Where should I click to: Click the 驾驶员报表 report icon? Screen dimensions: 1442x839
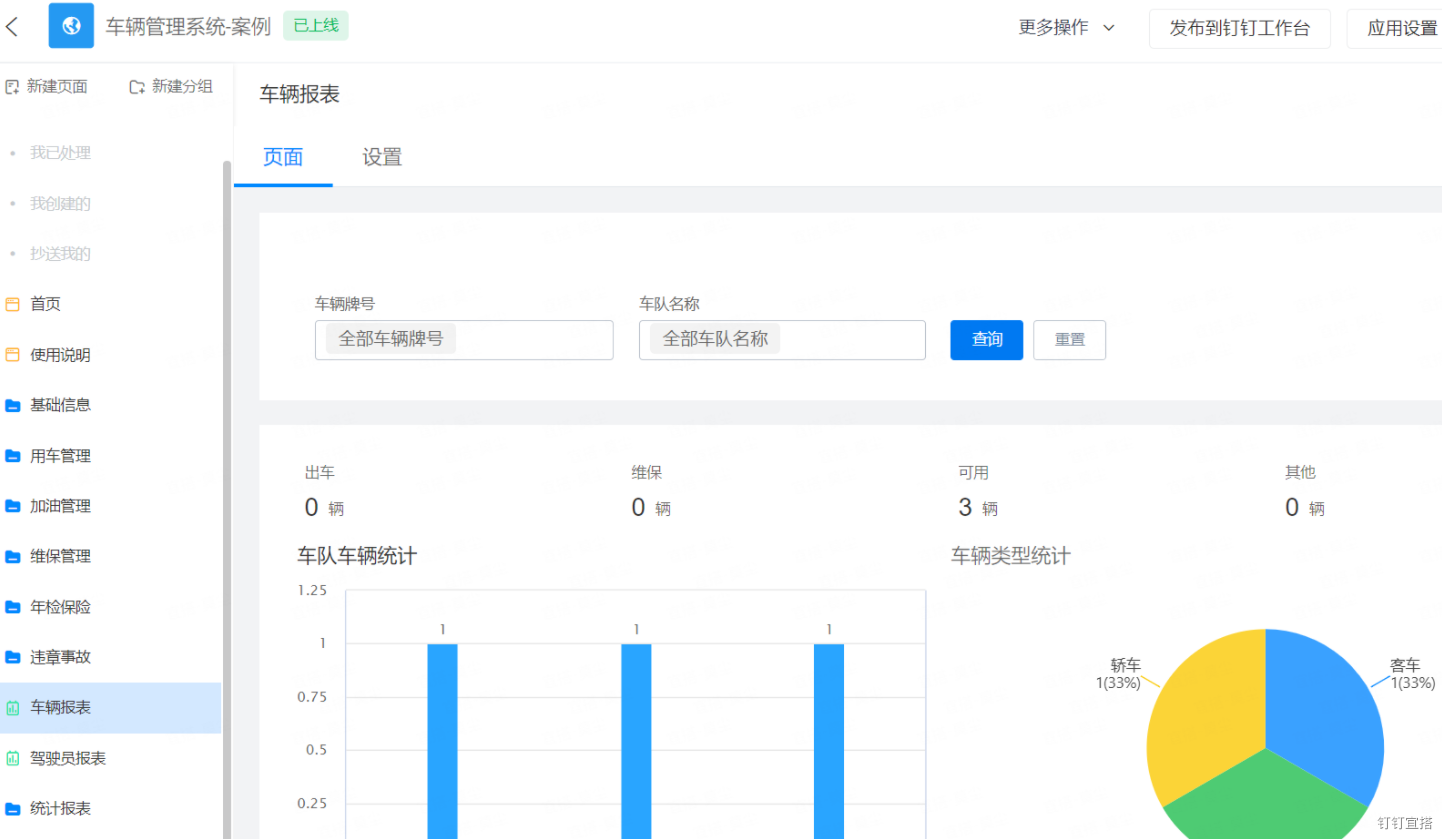(13, 758)
